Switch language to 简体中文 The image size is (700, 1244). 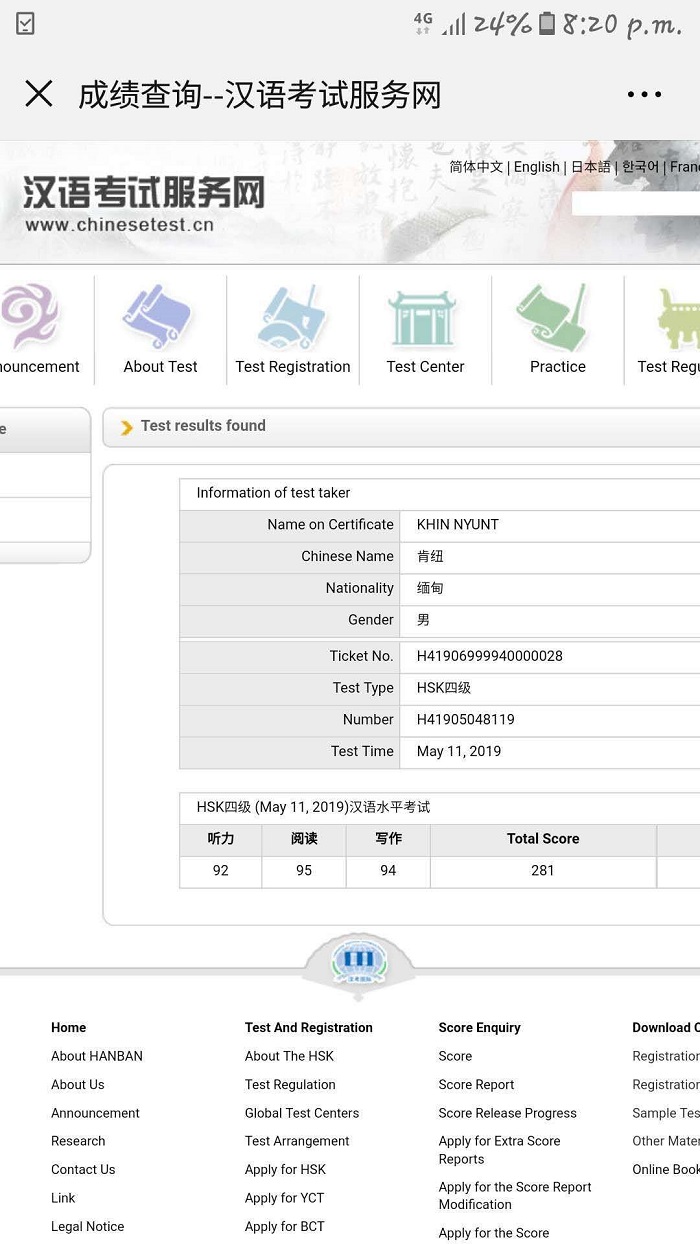(476, 167)
